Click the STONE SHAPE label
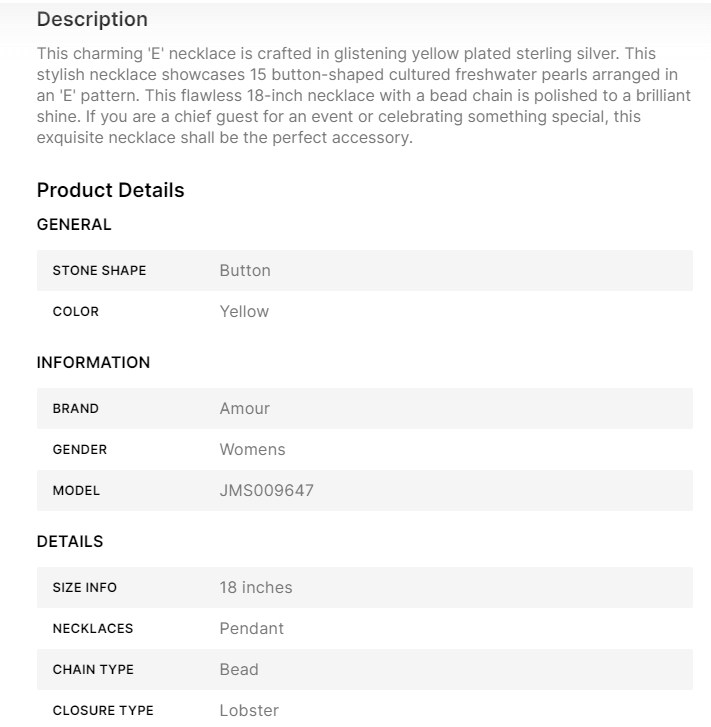Viewport: 711px width, 727px height. point(99,270)
